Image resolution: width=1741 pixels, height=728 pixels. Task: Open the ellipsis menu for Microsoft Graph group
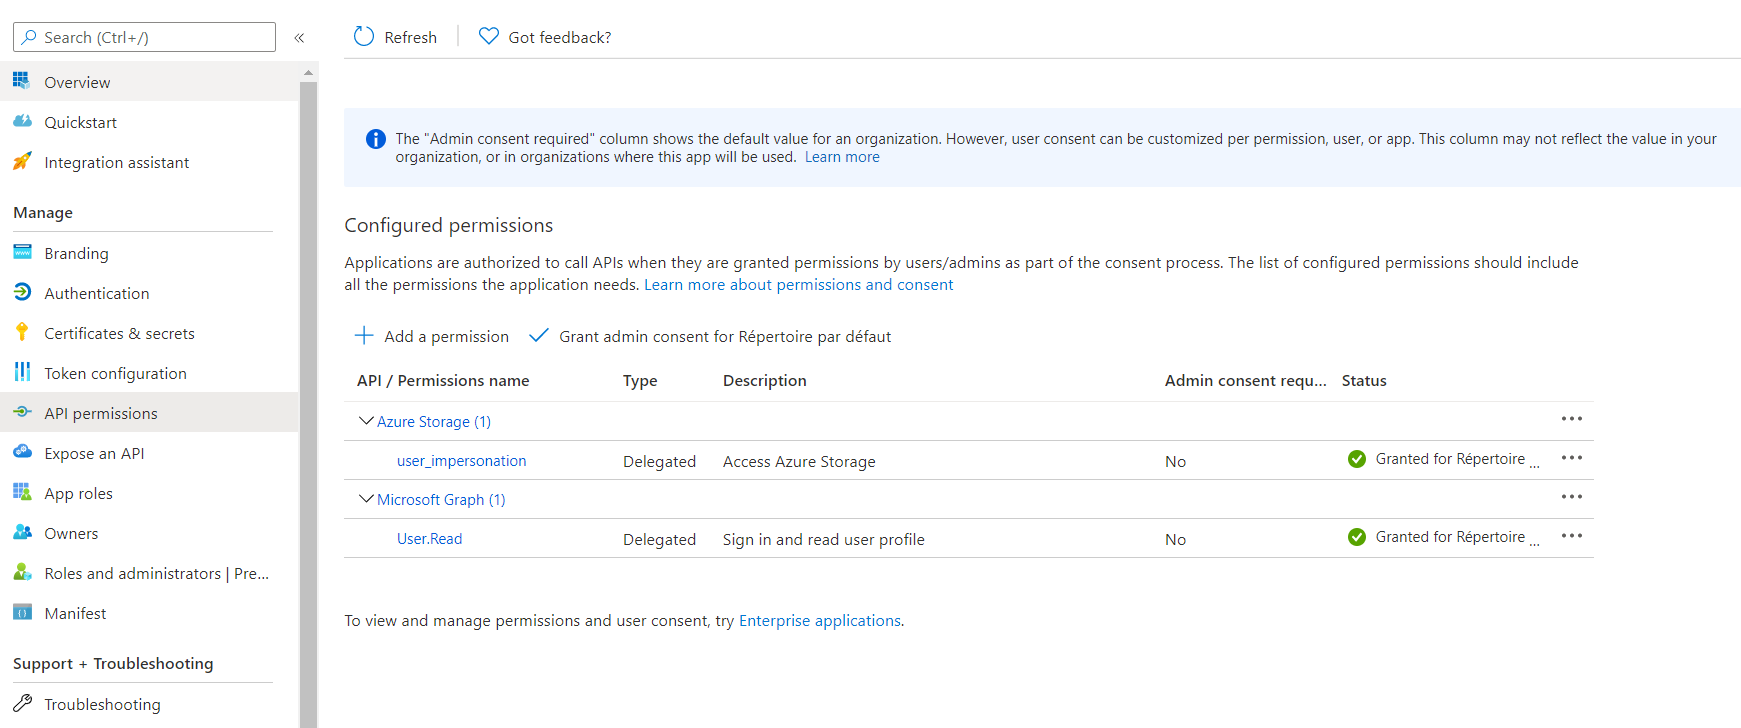[1572, 497]
